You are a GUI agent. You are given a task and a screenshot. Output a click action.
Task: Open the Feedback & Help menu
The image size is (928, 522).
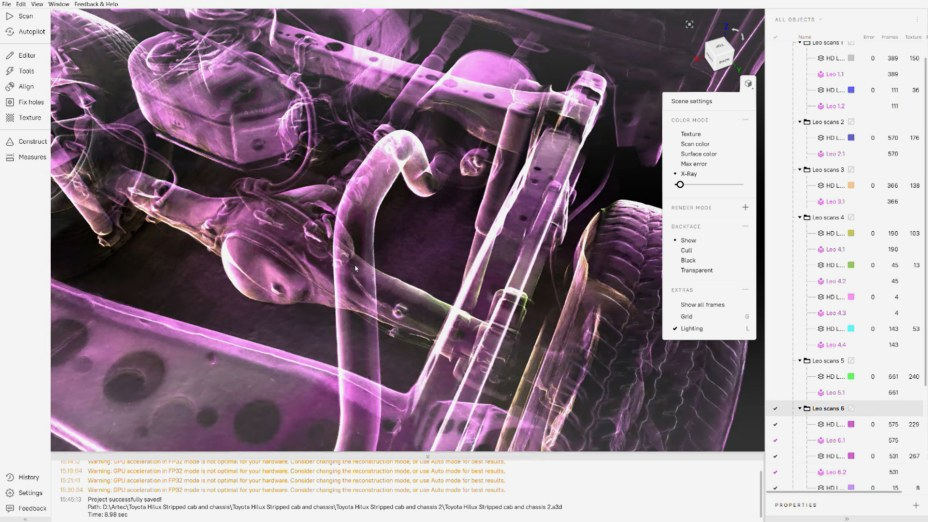click(96, 4)
